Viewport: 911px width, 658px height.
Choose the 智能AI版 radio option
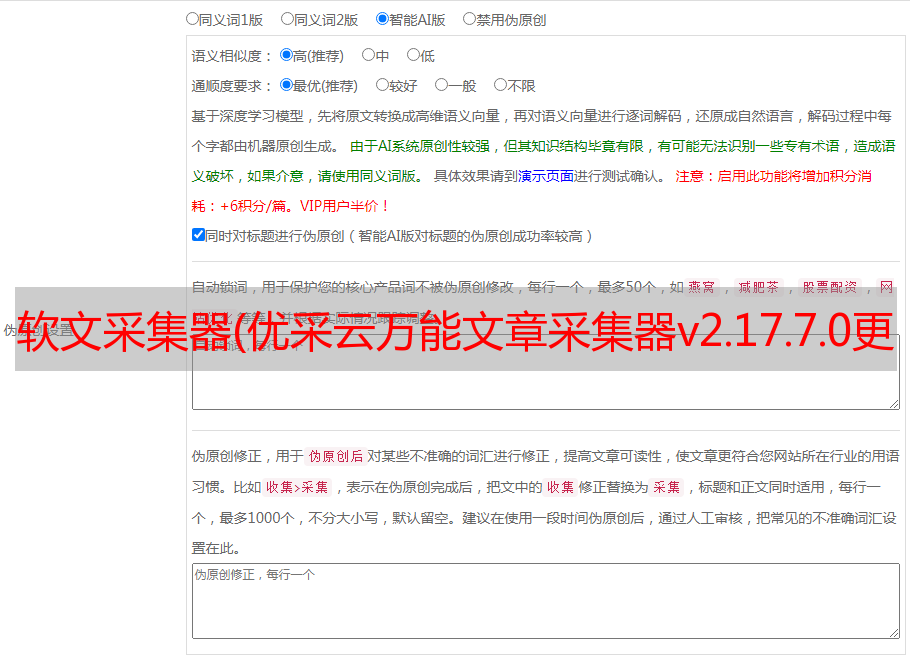coord(382,19)
